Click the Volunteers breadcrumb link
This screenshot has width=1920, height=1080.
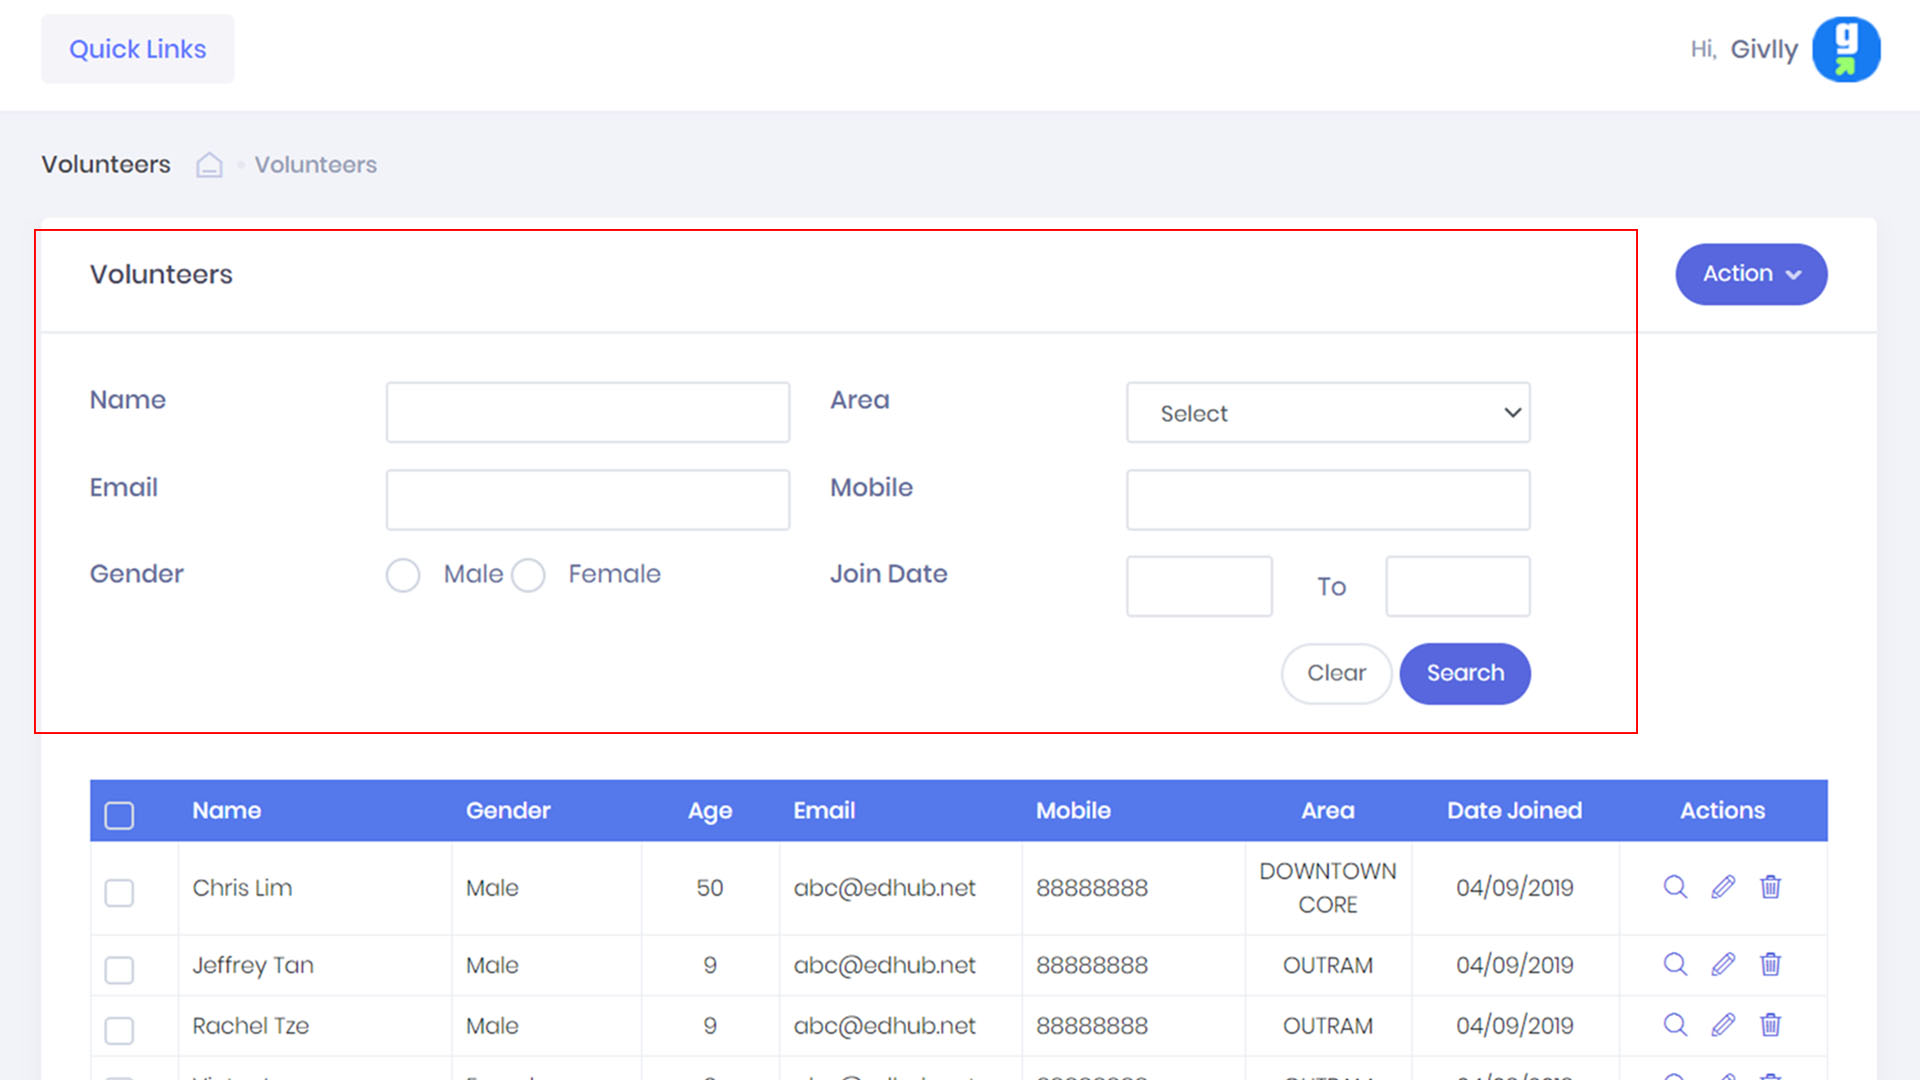(x=315, y=165)
